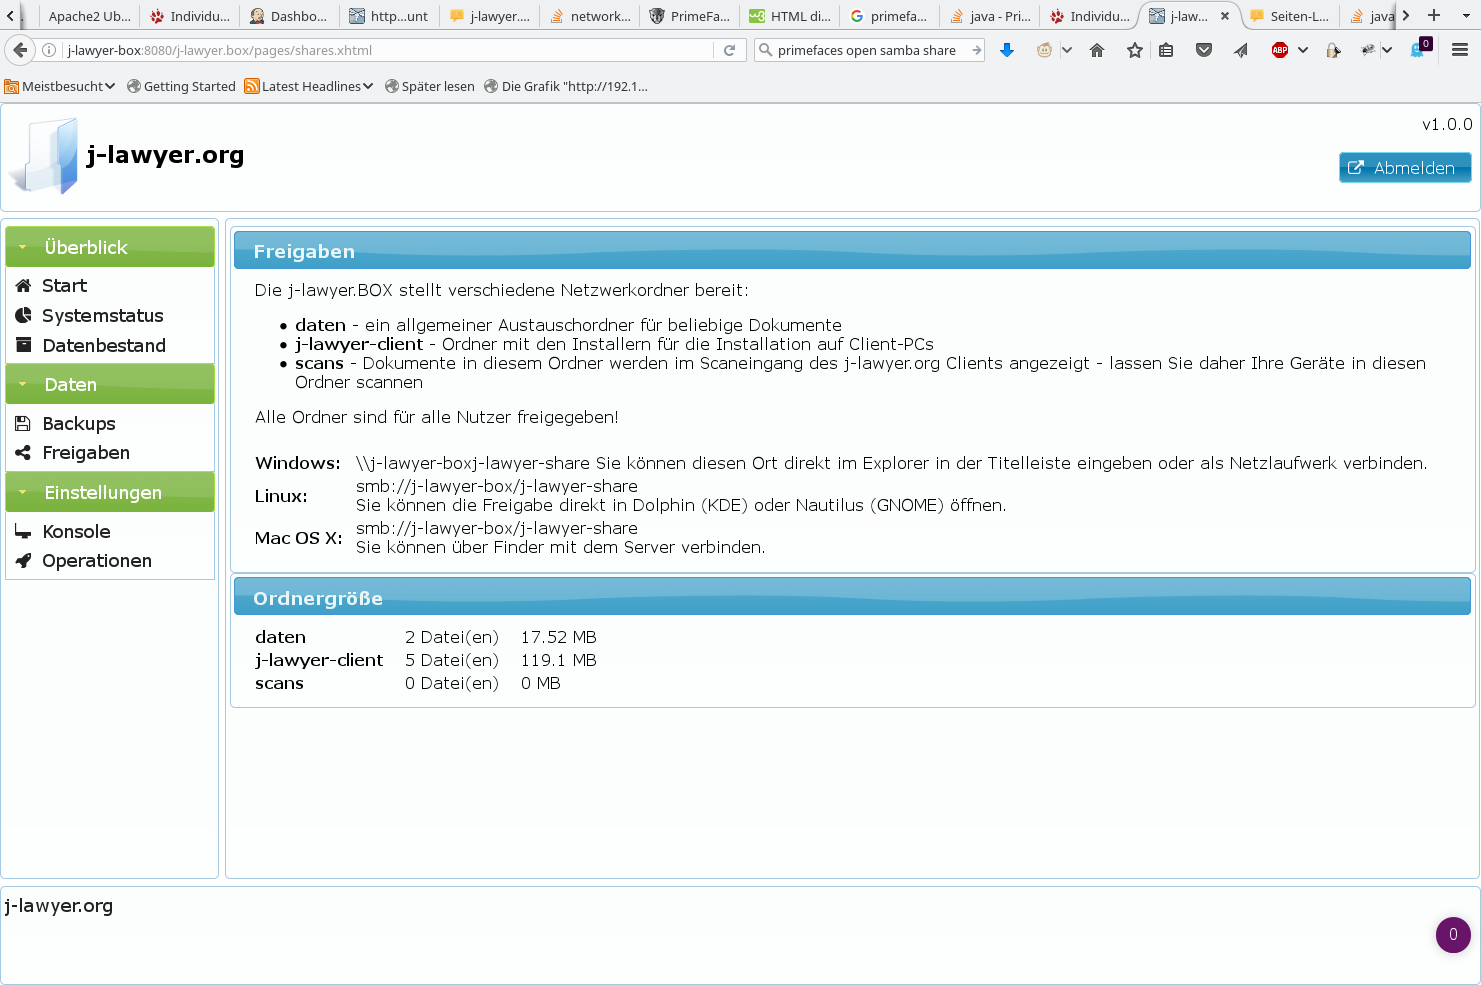Click the Adblock Plus ABP icon
This screenshot has height=985, width=1481.
(x=1280, y=50)
